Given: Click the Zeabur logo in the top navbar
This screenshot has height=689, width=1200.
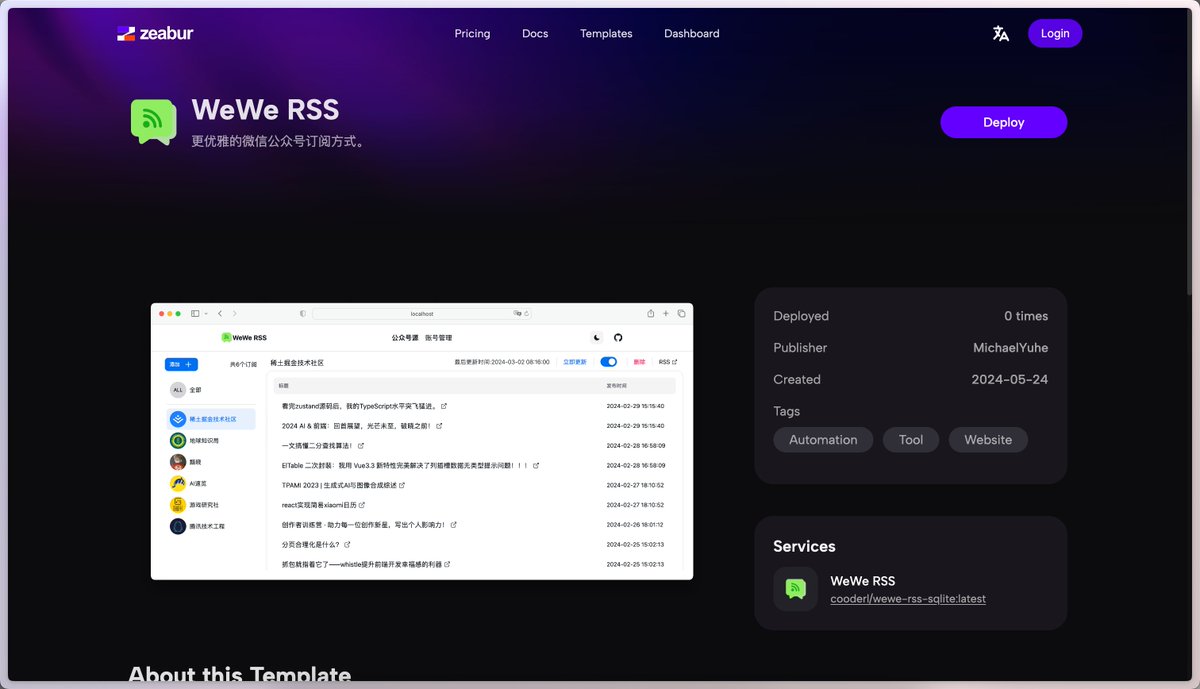Looking at the screenshot, I should 155,33.
